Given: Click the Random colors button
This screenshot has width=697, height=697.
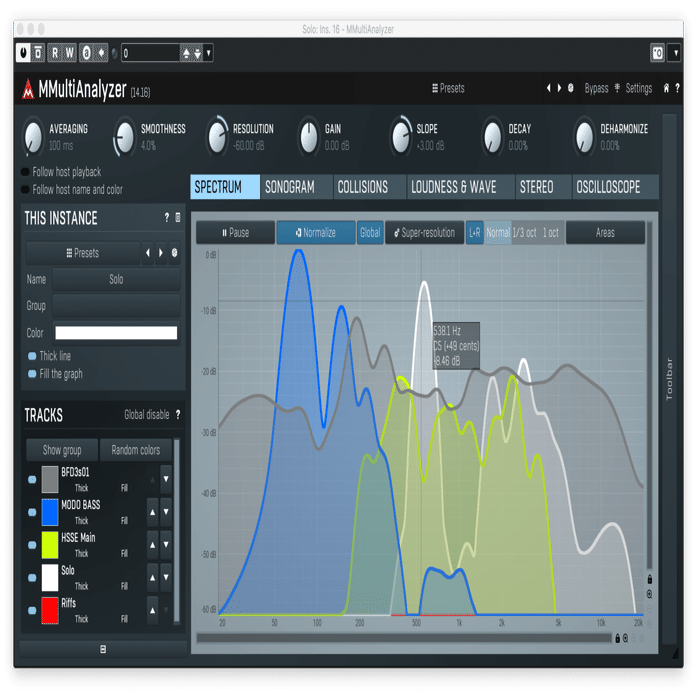Looking at the screenshot, I should tap(136, 450).
